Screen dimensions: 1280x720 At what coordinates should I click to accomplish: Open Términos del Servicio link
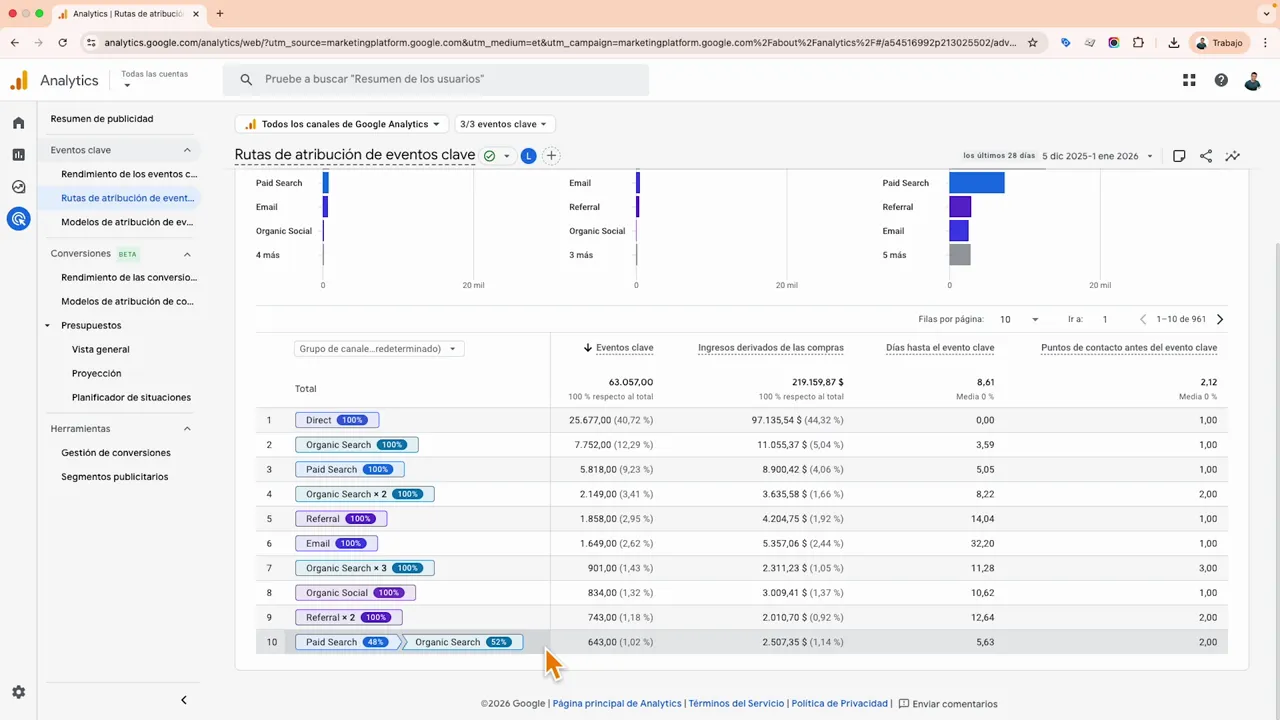coord(736,704)
